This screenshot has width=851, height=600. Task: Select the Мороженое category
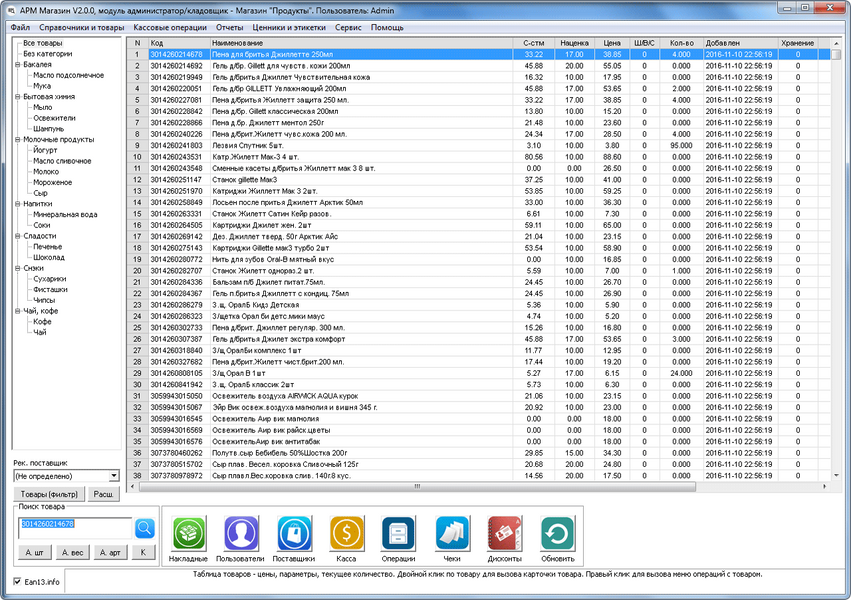pyautogui.click(x=52, y=182)
